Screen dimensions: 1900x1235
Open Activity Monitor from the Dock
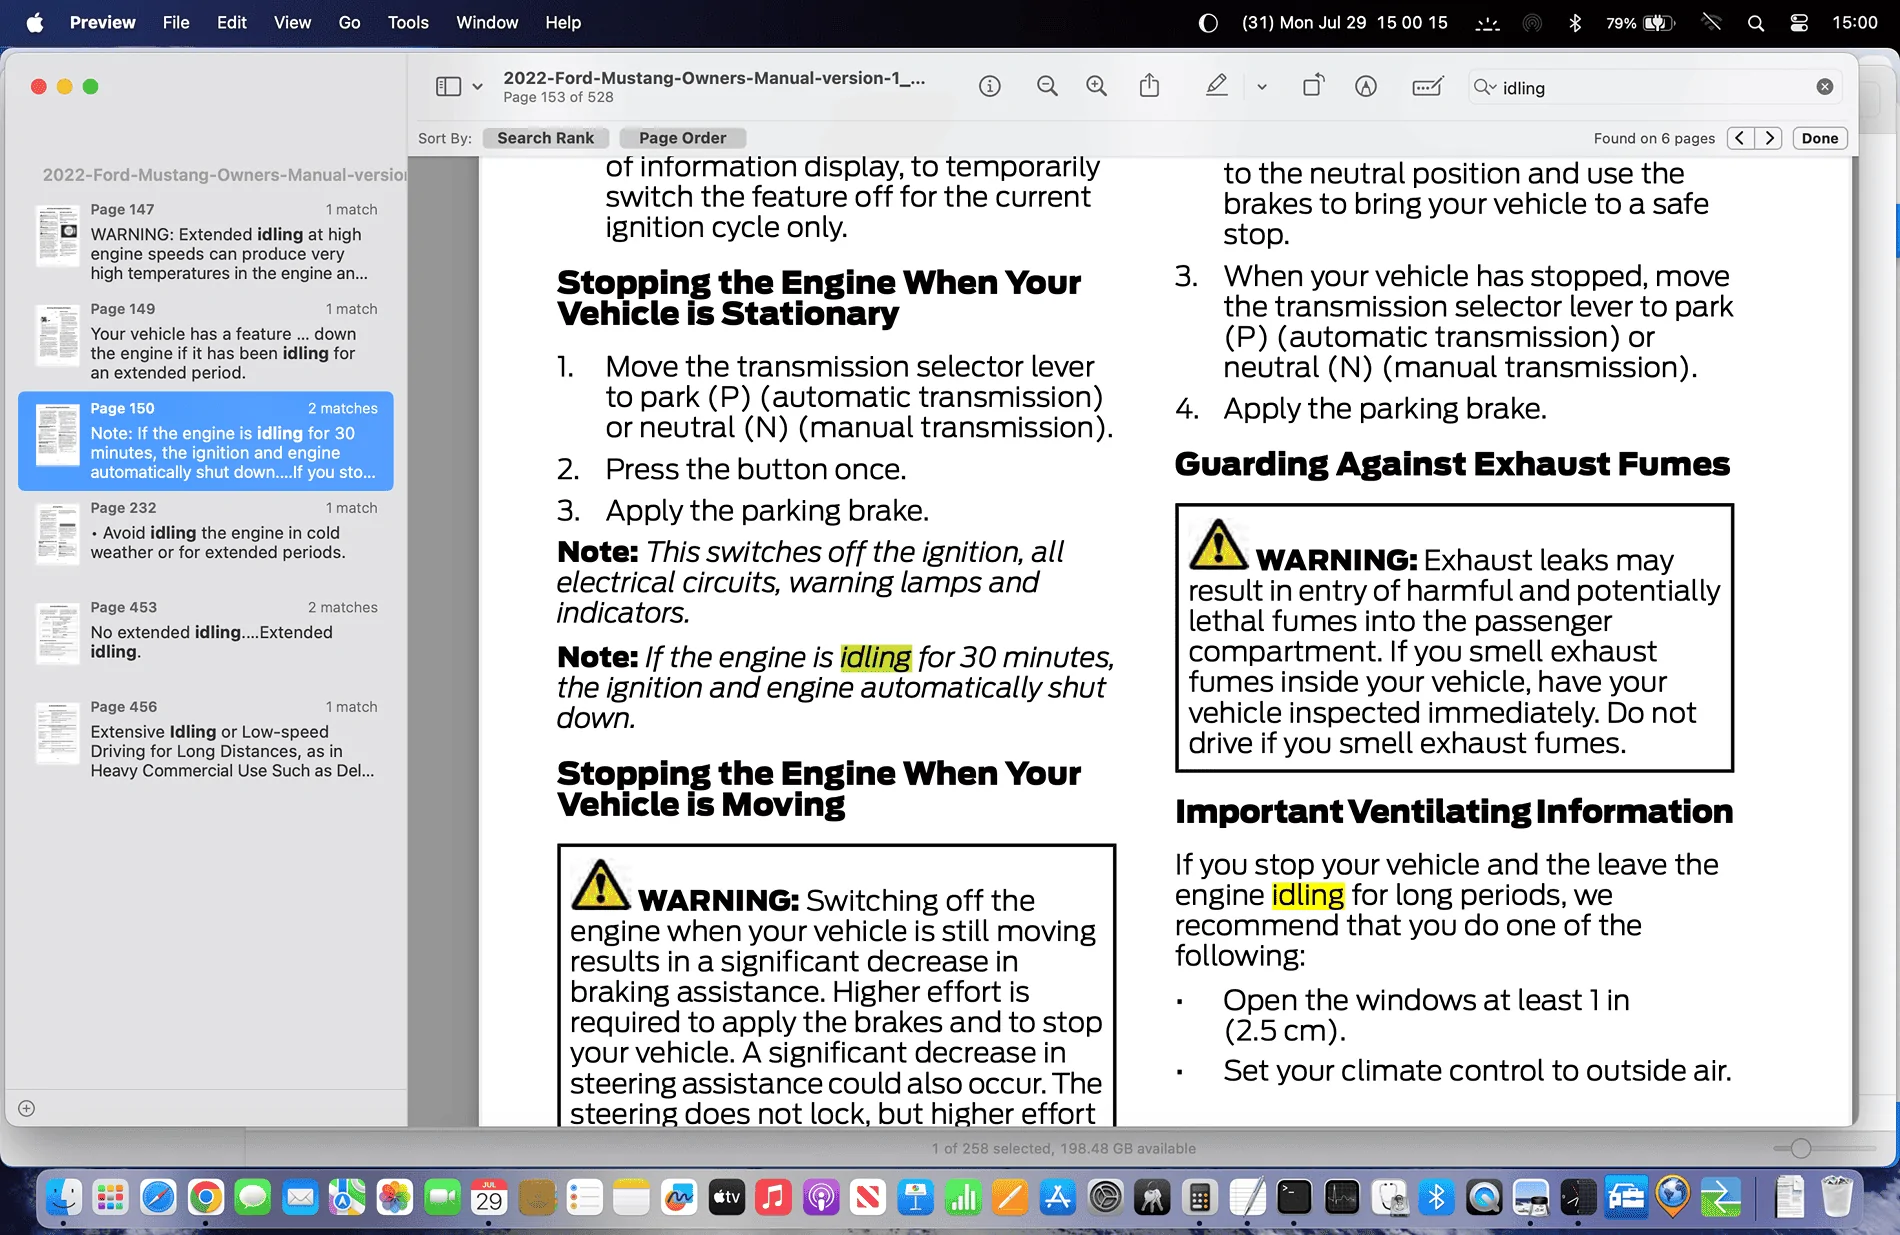pyautogui.click(x=1342, y=1197)
